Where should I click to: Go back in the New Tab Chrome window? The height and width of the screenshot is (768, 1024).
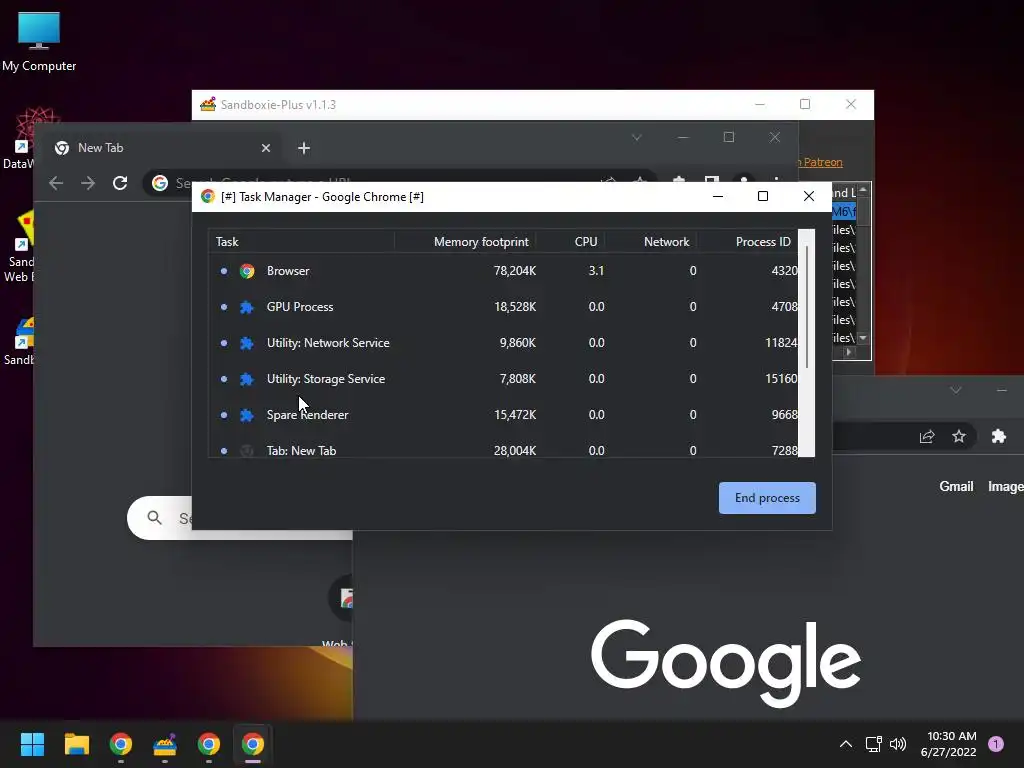click(x=56, y=184)
